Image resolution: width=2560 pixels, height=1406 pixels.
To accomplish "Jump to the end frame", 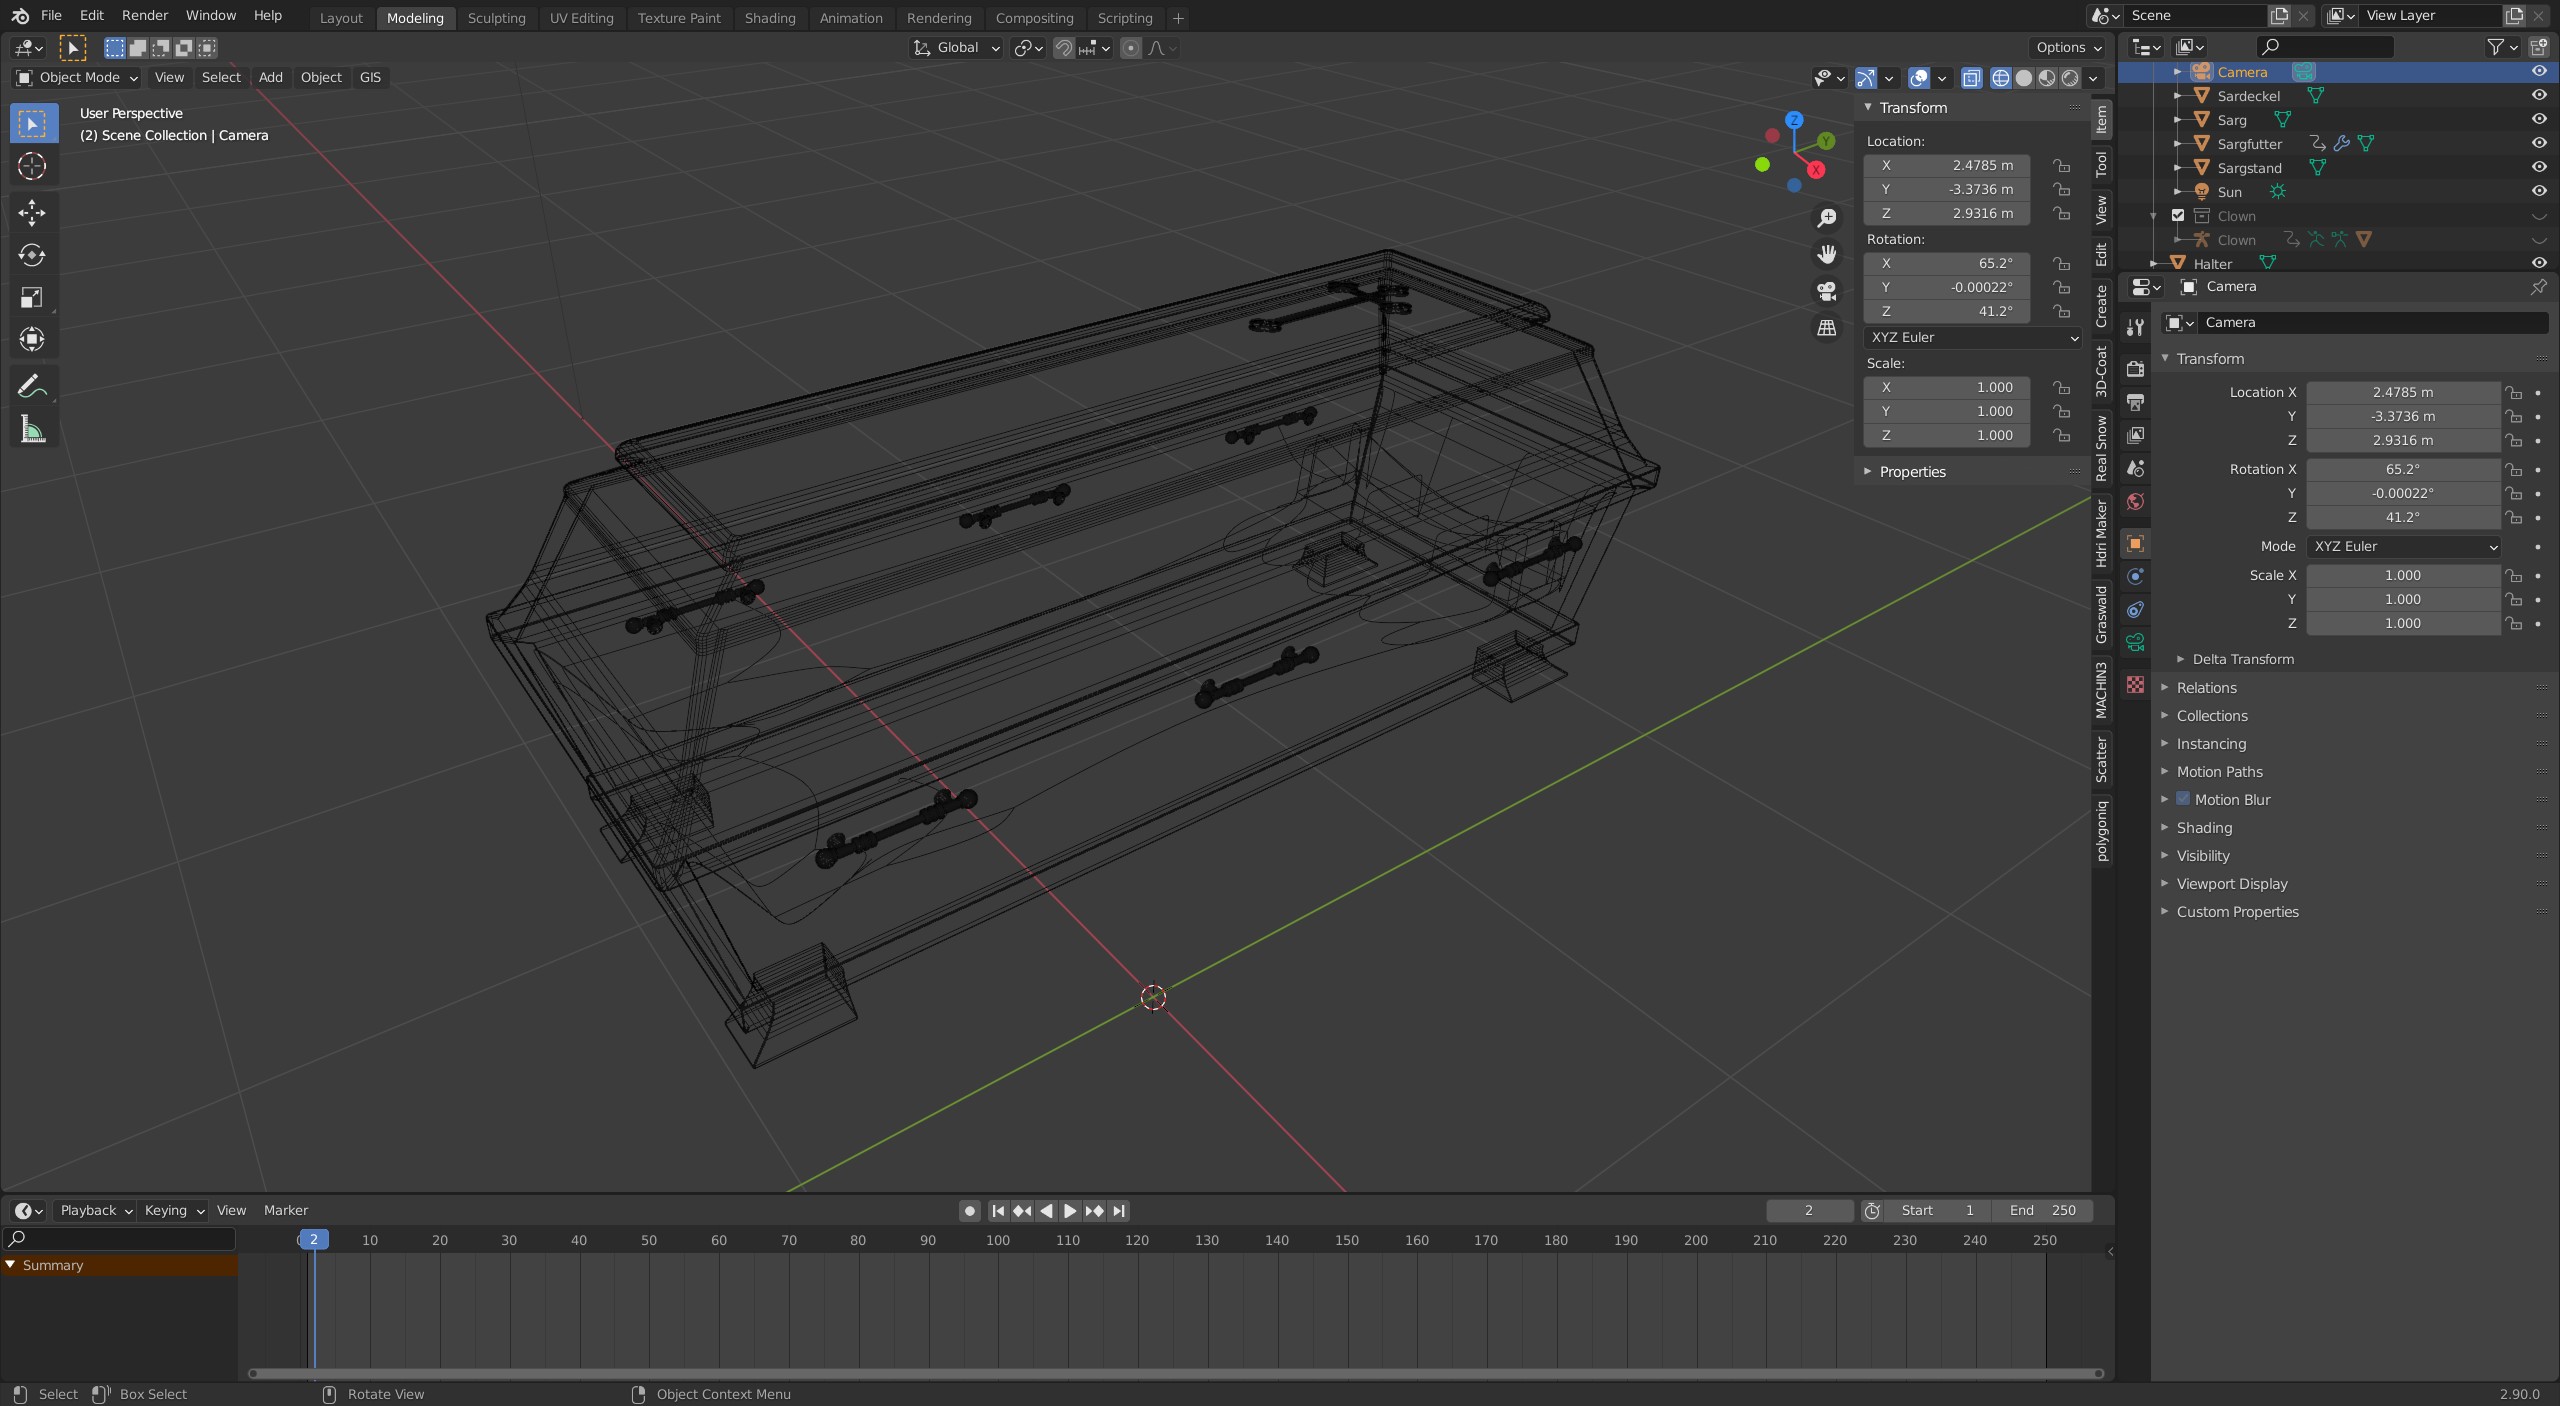I will pyautogui.click(x=1119, y=1210).
